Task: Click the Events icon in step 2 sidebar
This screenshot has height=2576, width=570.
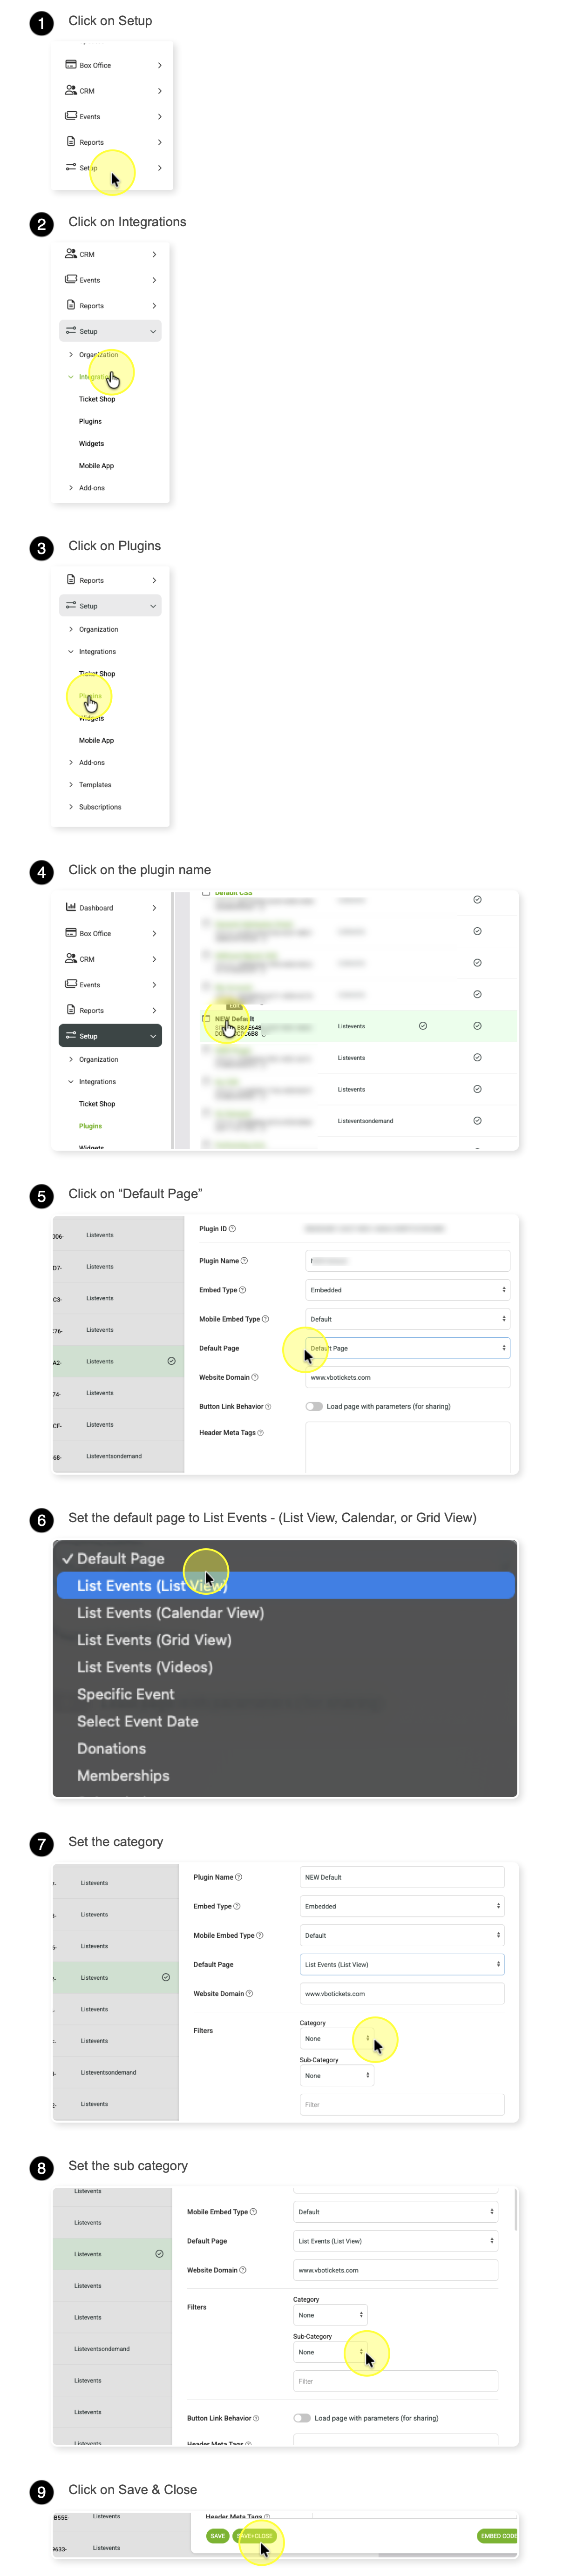Action: [x=71, y=279]
